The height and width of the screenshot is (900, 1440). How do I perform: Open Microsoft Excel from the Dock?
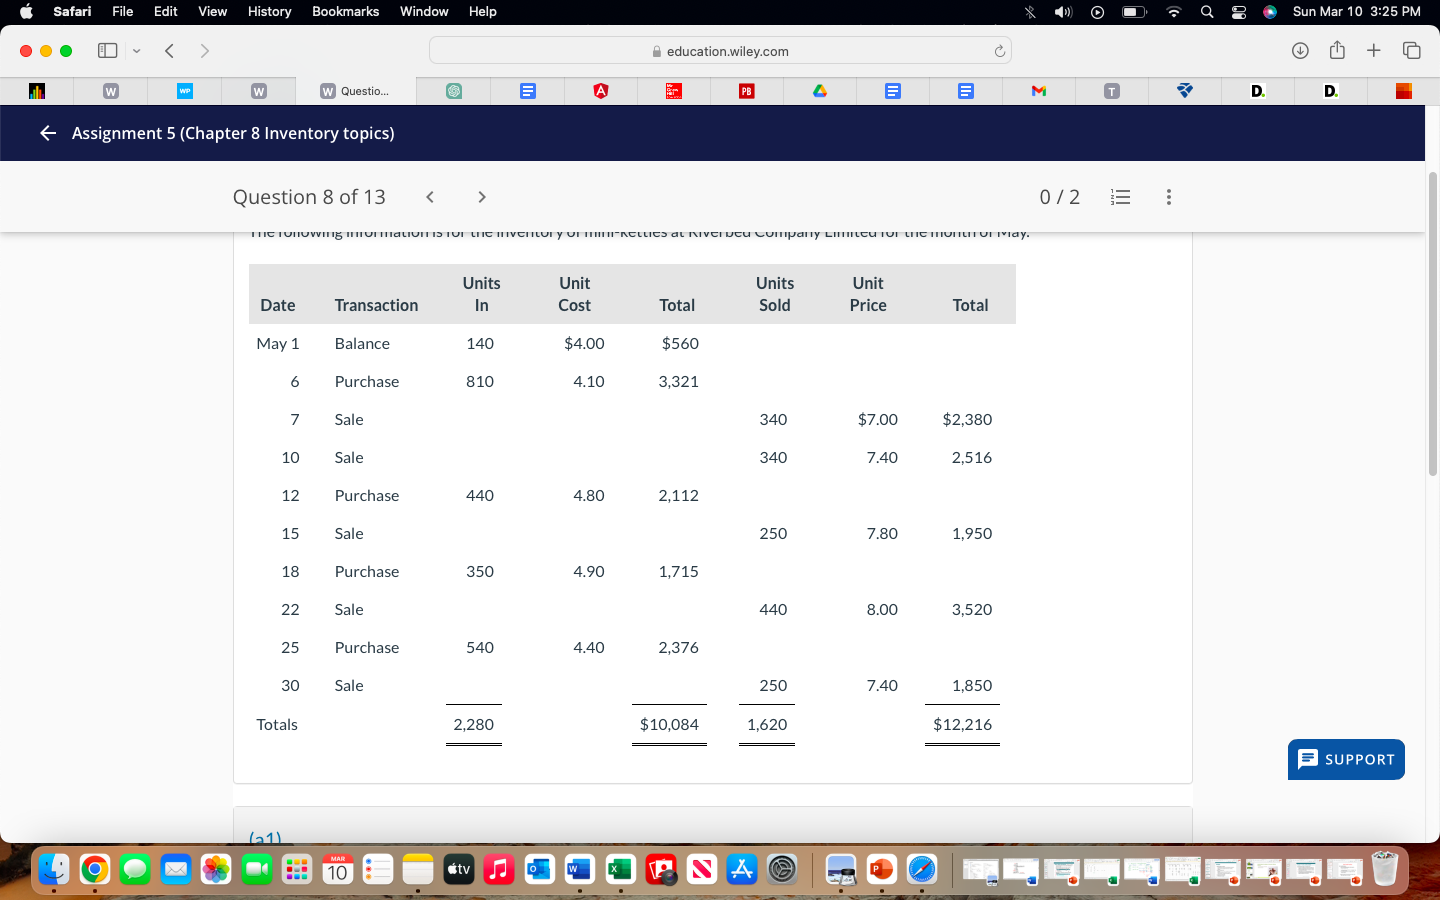[619, 869]
